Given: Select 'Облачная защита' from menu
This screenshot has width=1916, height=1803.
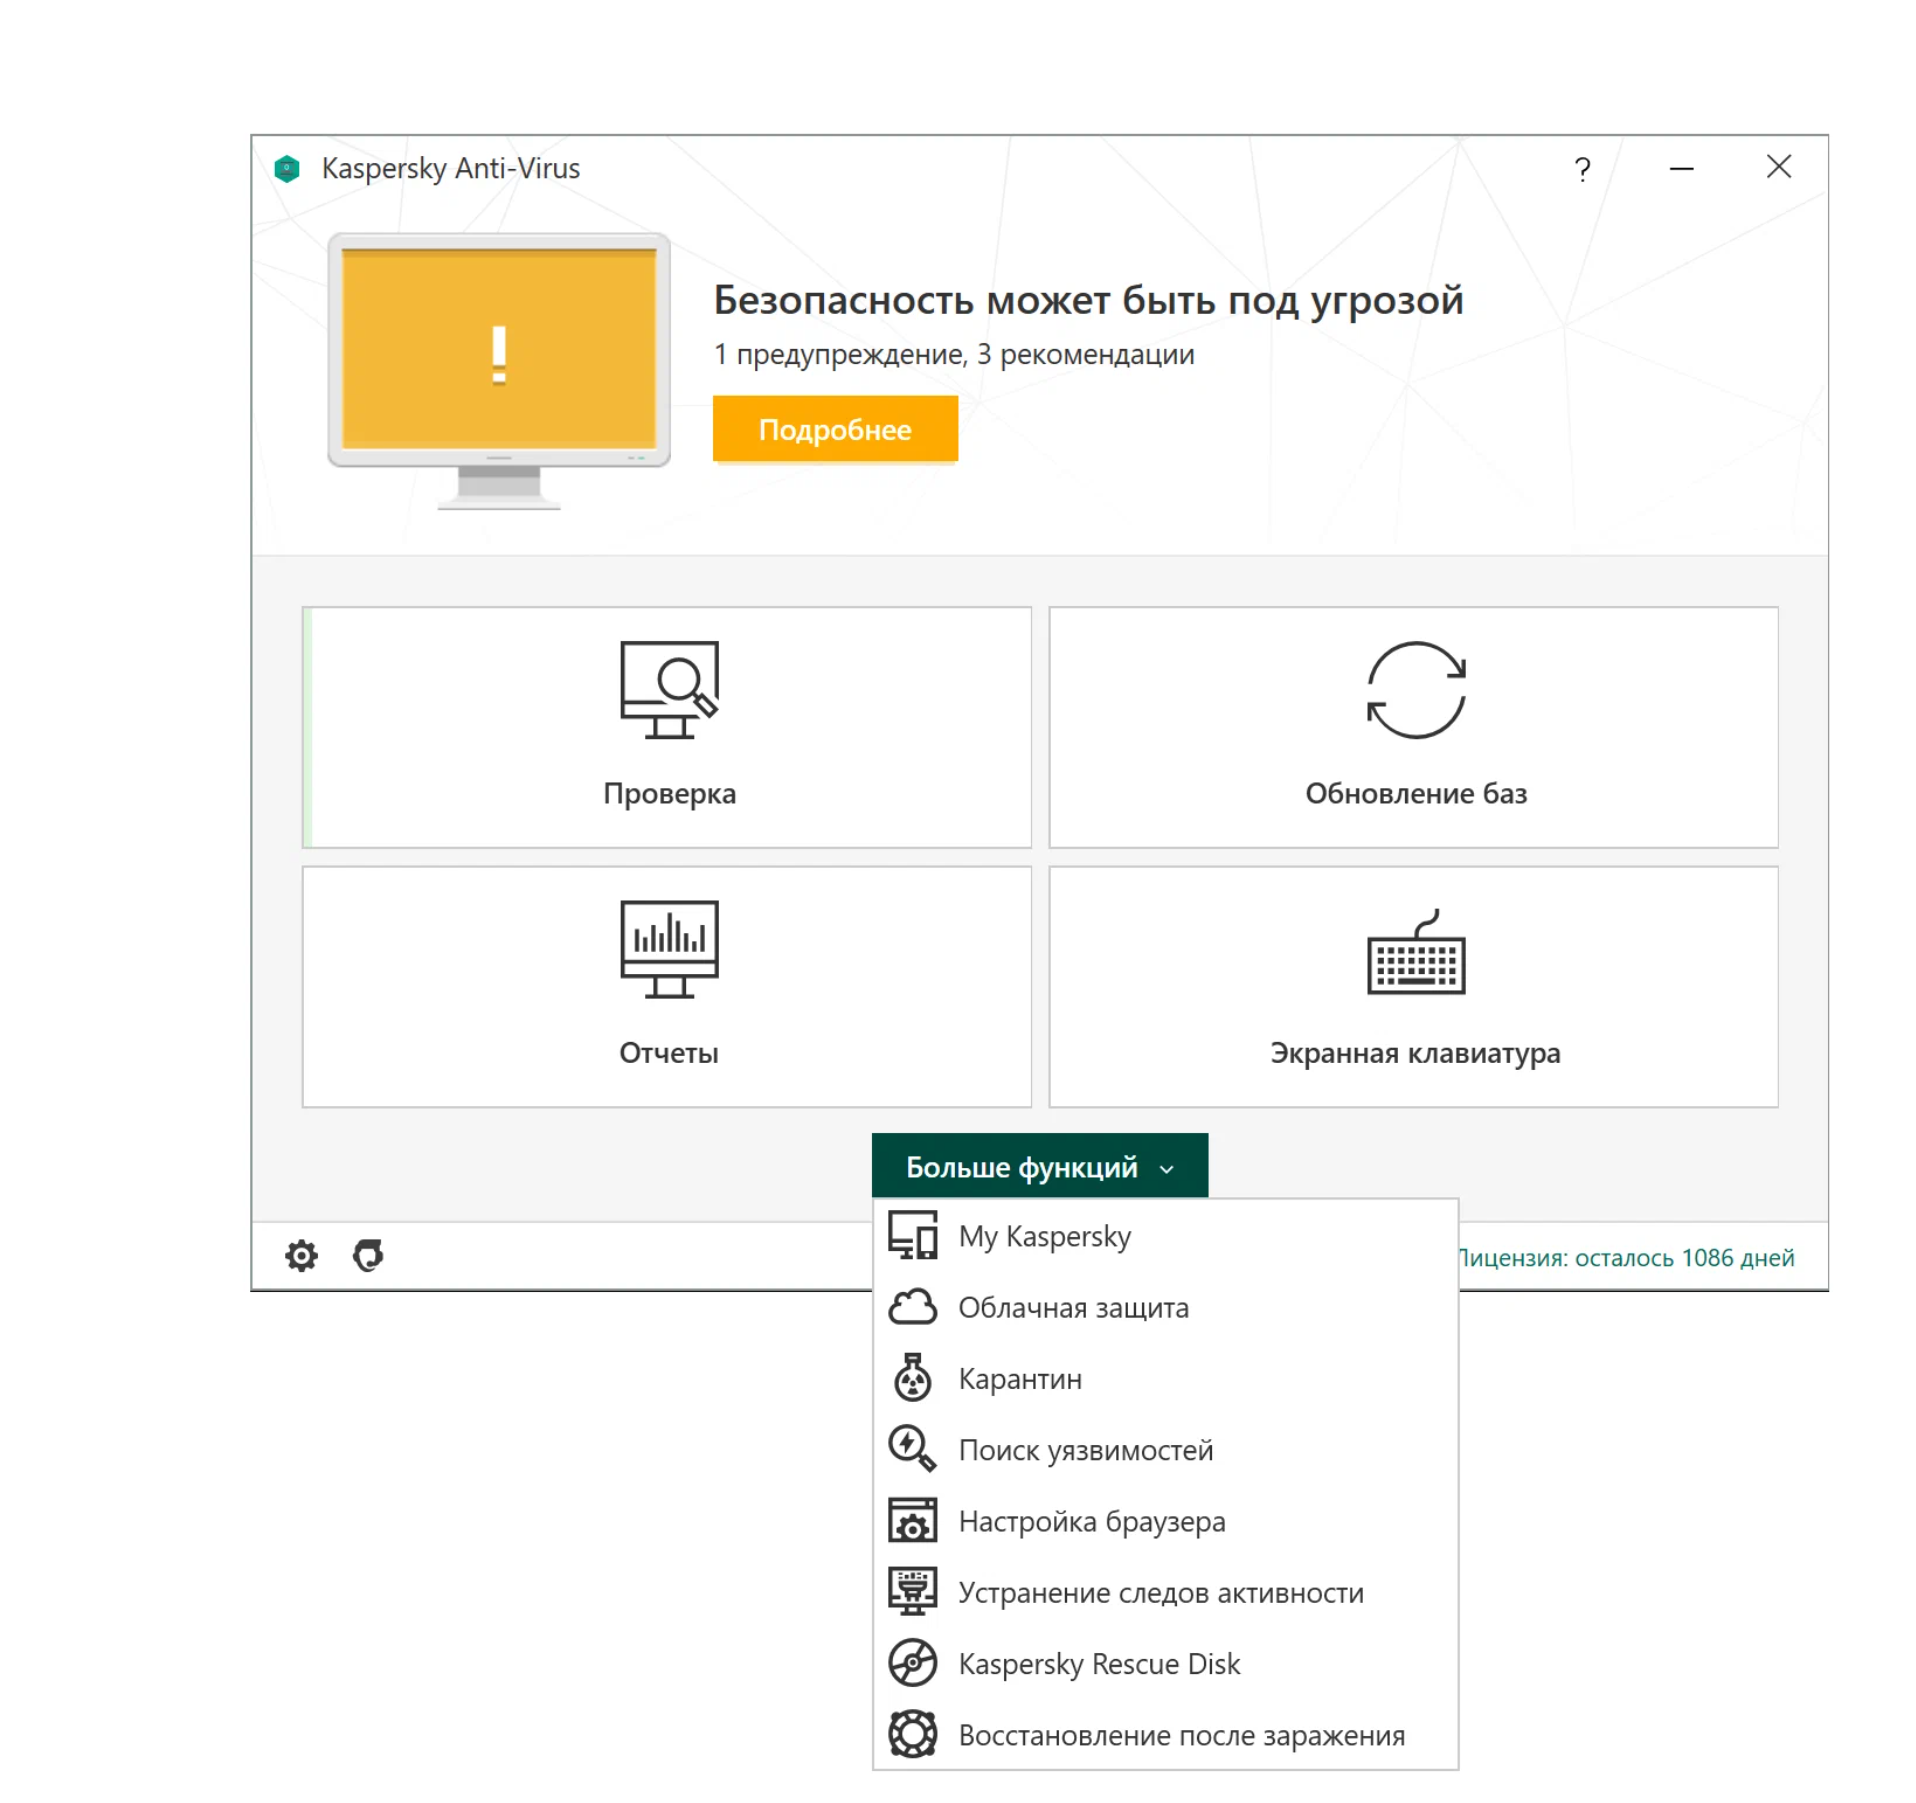Looking at the screenshot, I should (x=1165, y=1306).
